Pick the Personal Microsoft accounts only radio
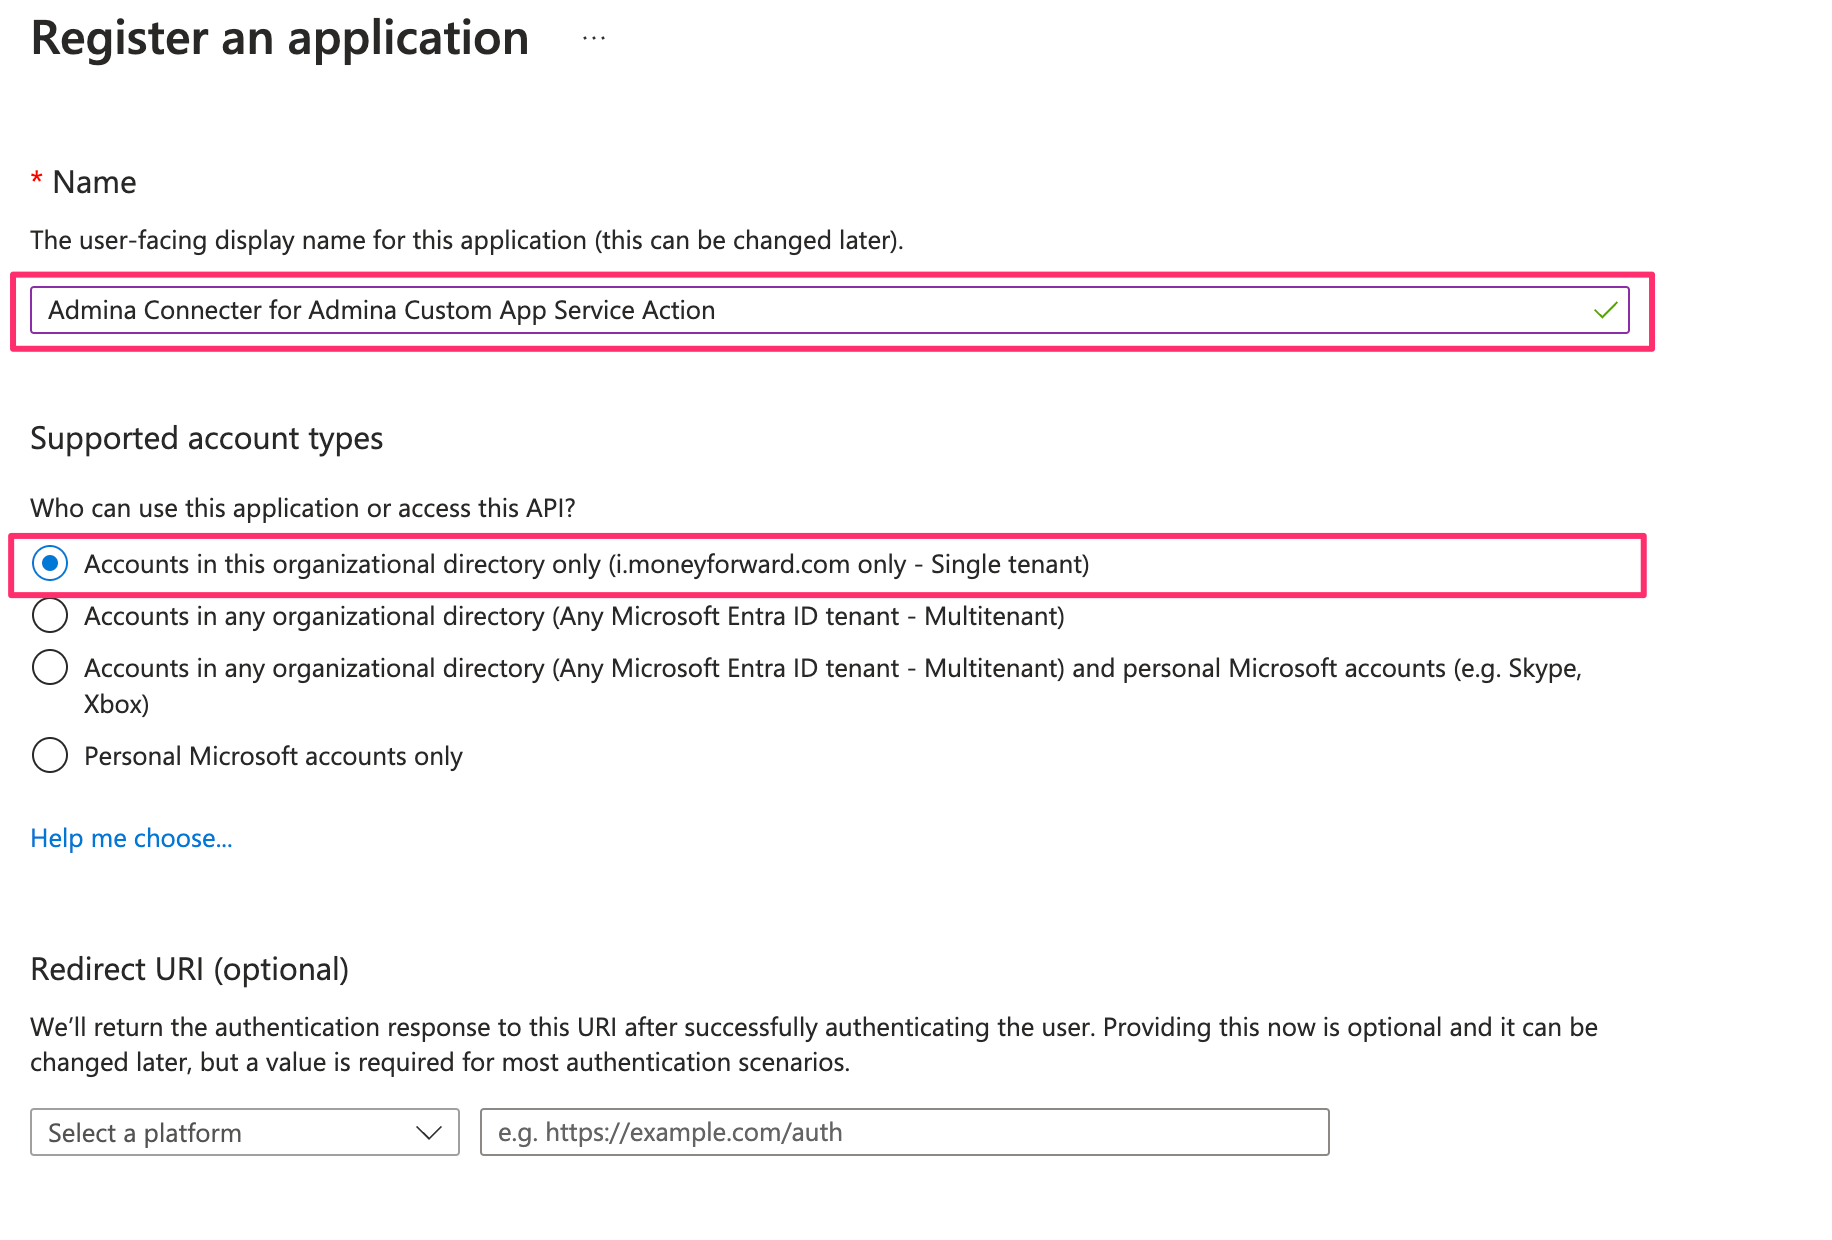This screenshot has width=1832, height=1240. pos(50,756)
